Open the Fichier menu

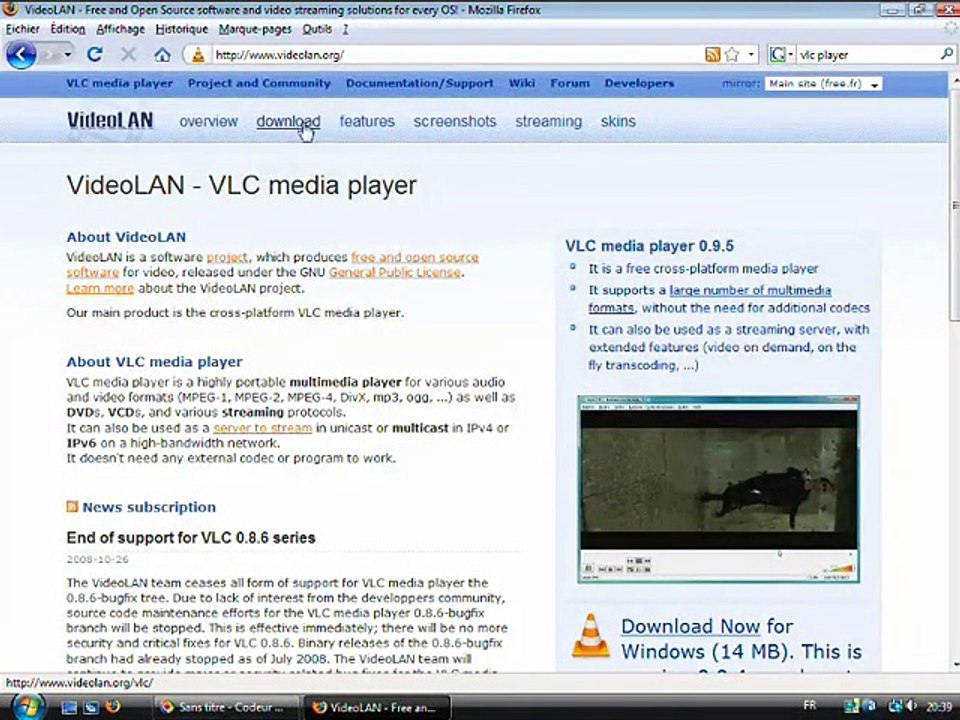[23, 29]
